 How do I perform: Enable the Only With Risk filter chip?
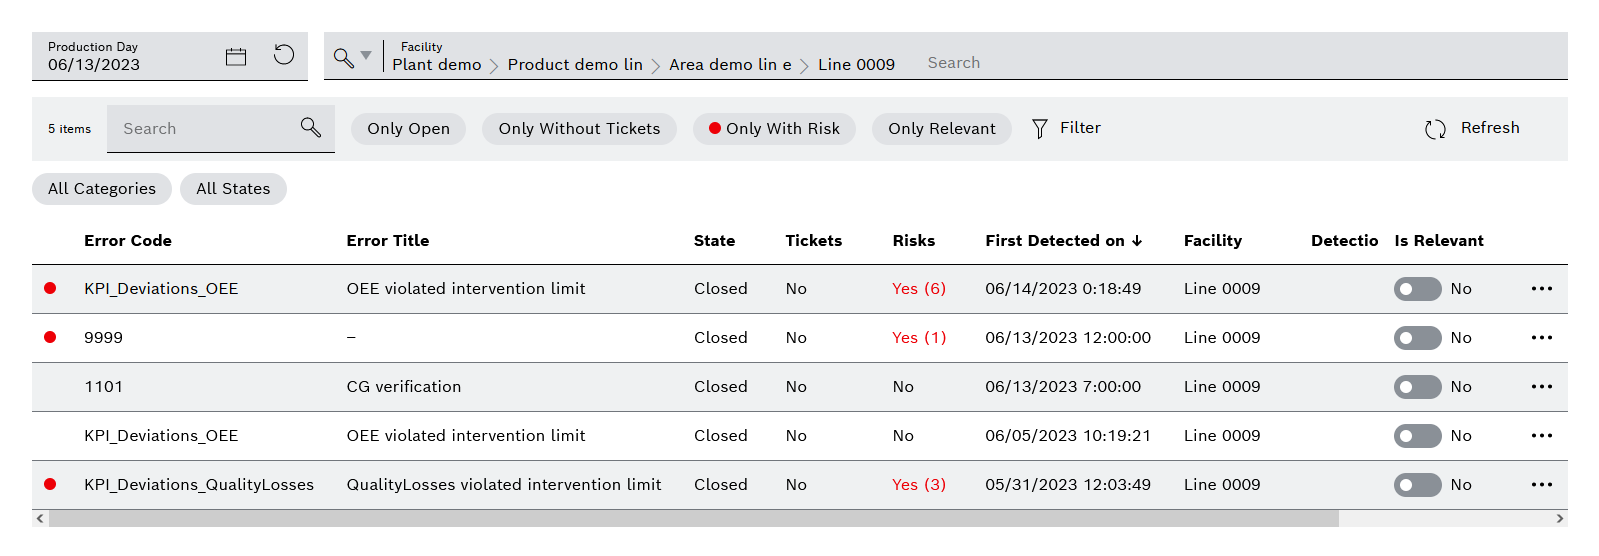[774, 129]
